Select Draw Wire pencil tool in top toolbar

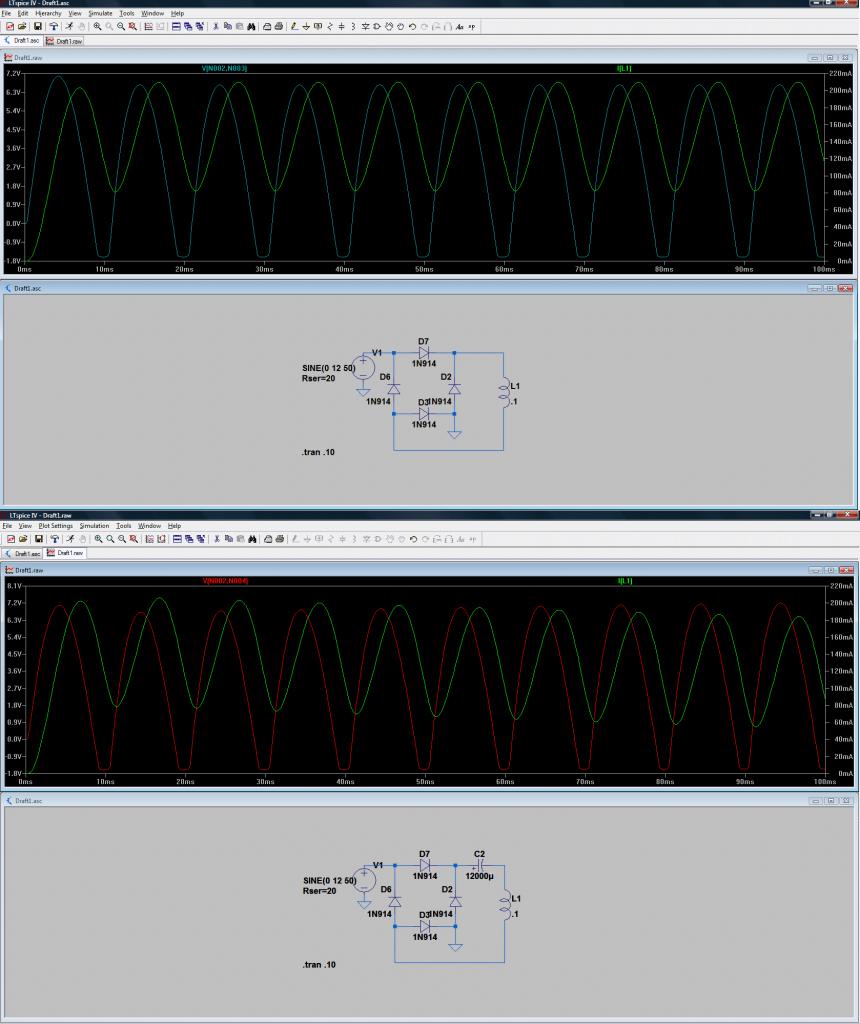click(x=294, y=27)
